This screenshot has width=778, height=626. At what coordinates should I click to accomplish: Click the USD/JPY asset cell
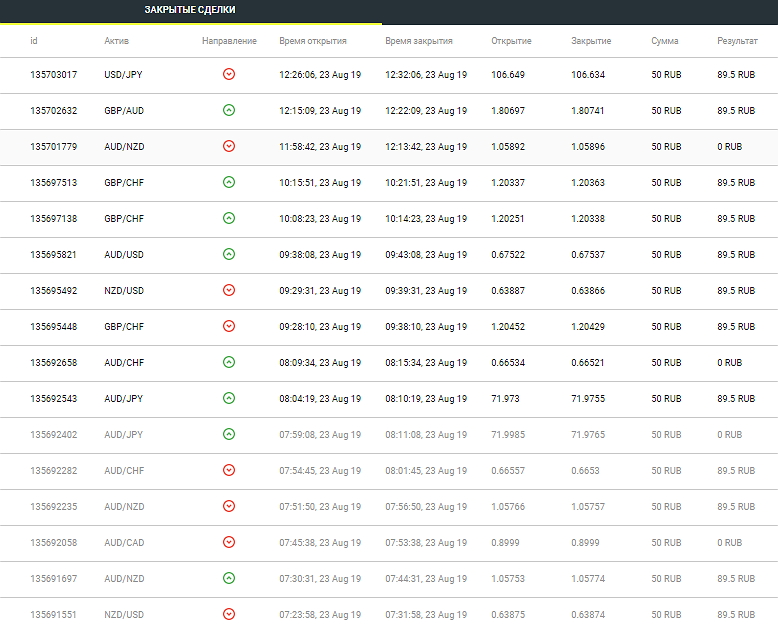coord(123,75)
